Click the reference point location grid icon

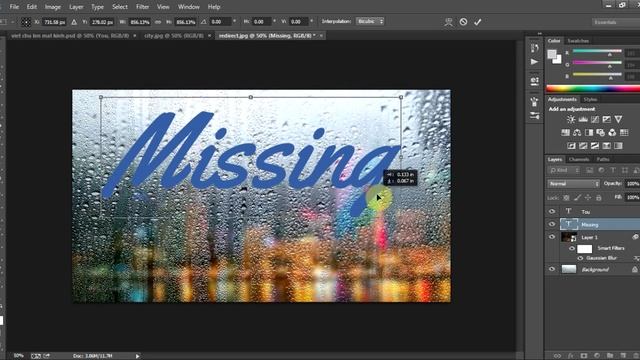tap(26, 22)
